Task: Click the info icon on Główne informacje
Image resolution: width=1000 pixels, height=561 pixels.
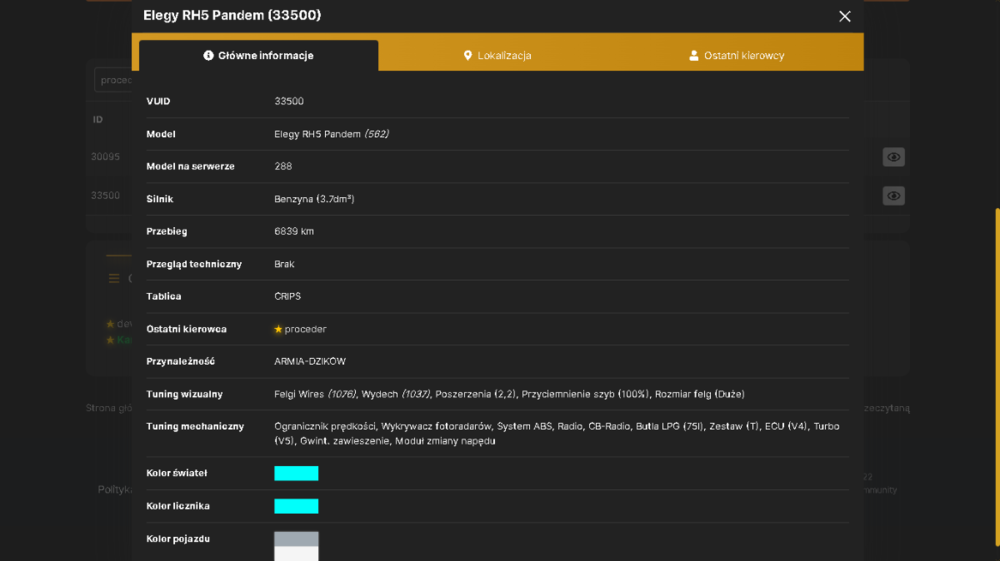Action: (208, 55)
